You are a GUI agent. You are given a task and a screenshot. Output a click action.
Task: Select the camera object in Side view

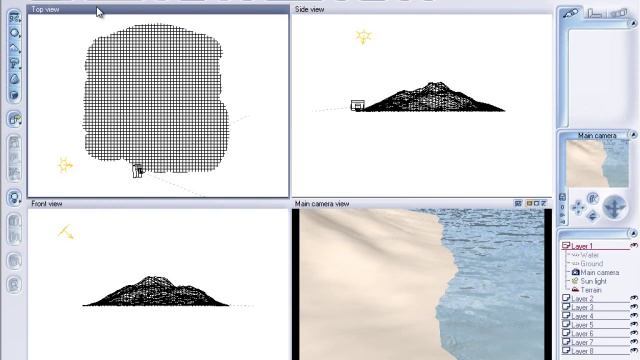tap(358, 105)
